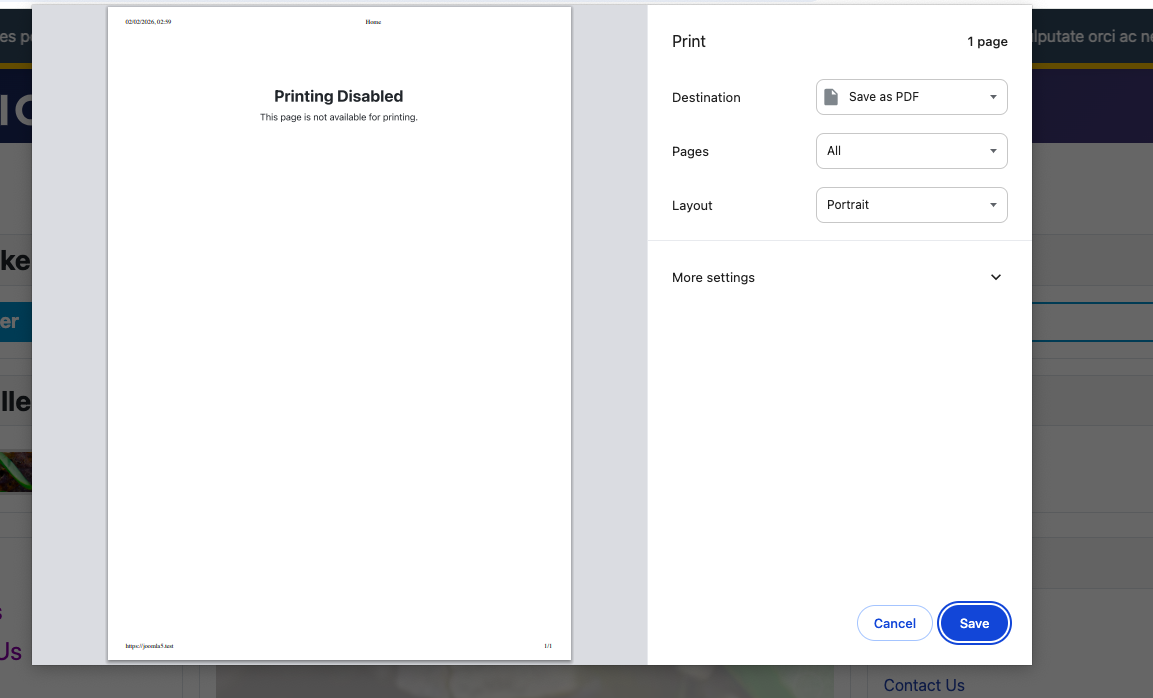This screenshot has width=1153, height=698.
Task: Open the Save as PDF destination selector
Action: (x=910, y=97)
